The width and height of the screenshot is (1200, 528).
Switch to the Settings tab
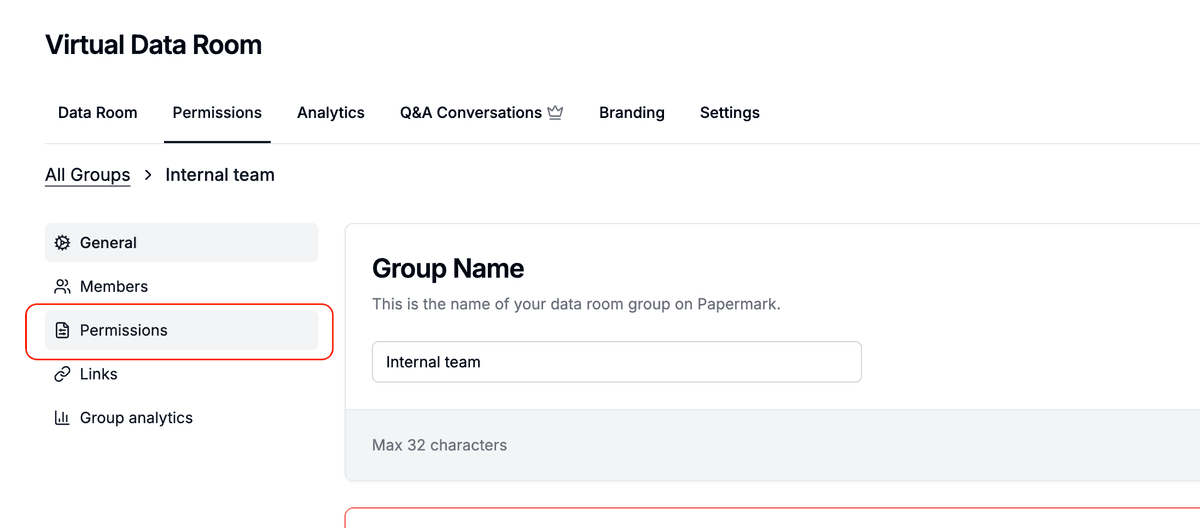729,113
